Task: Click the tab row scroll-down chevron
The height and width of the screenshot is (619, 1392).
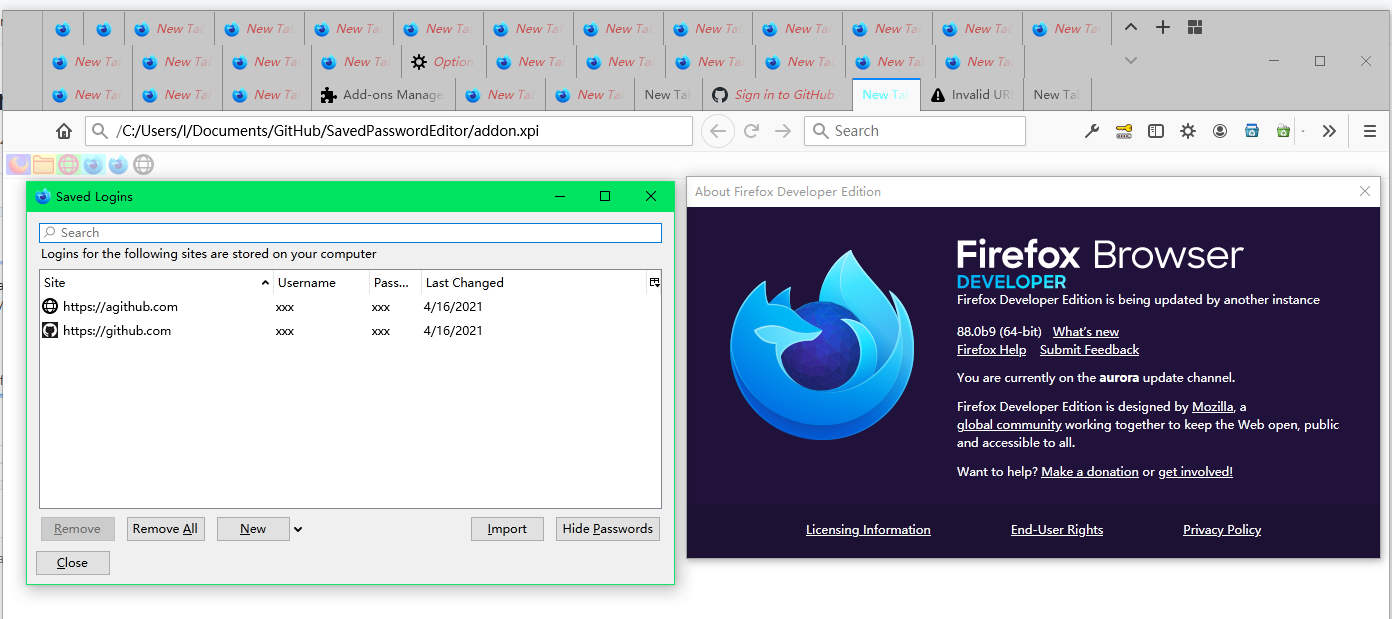Action: [x=1131, y=61]
